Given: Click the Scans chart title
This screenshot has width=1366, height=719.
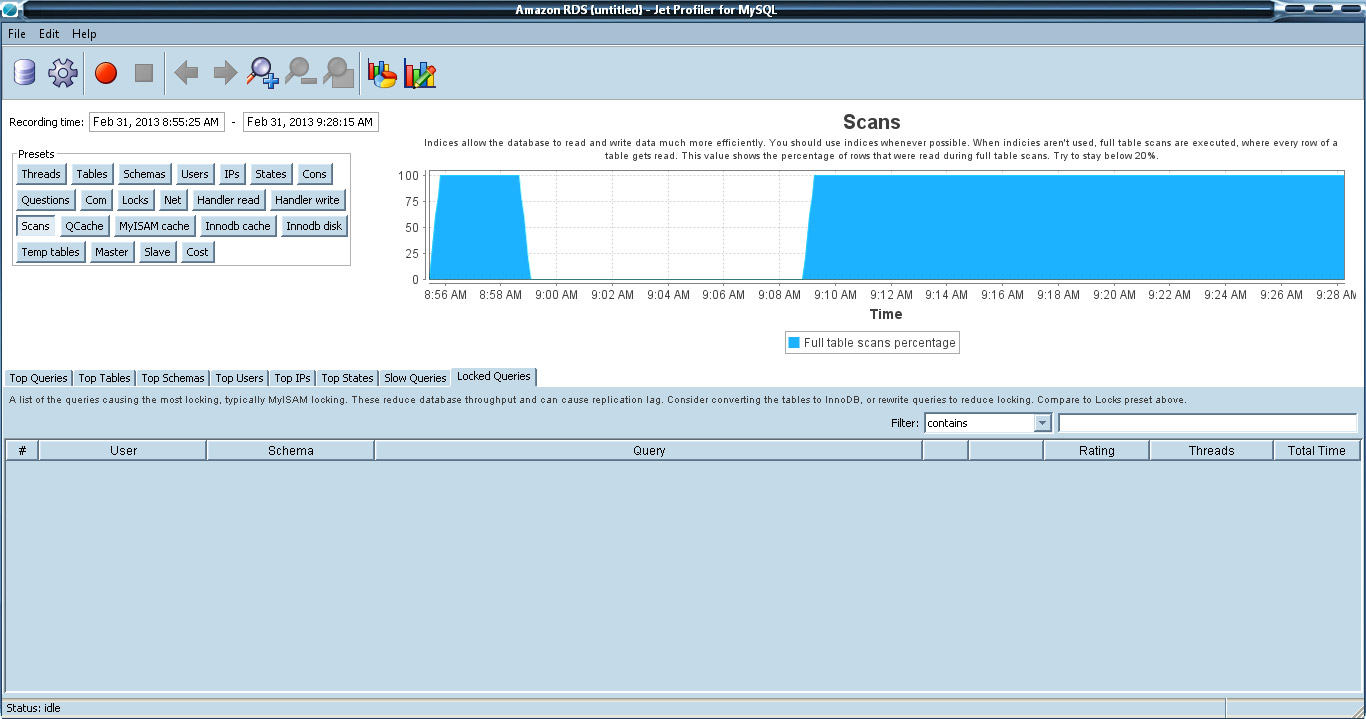Looking at the screenshot, I should [872, 122].
